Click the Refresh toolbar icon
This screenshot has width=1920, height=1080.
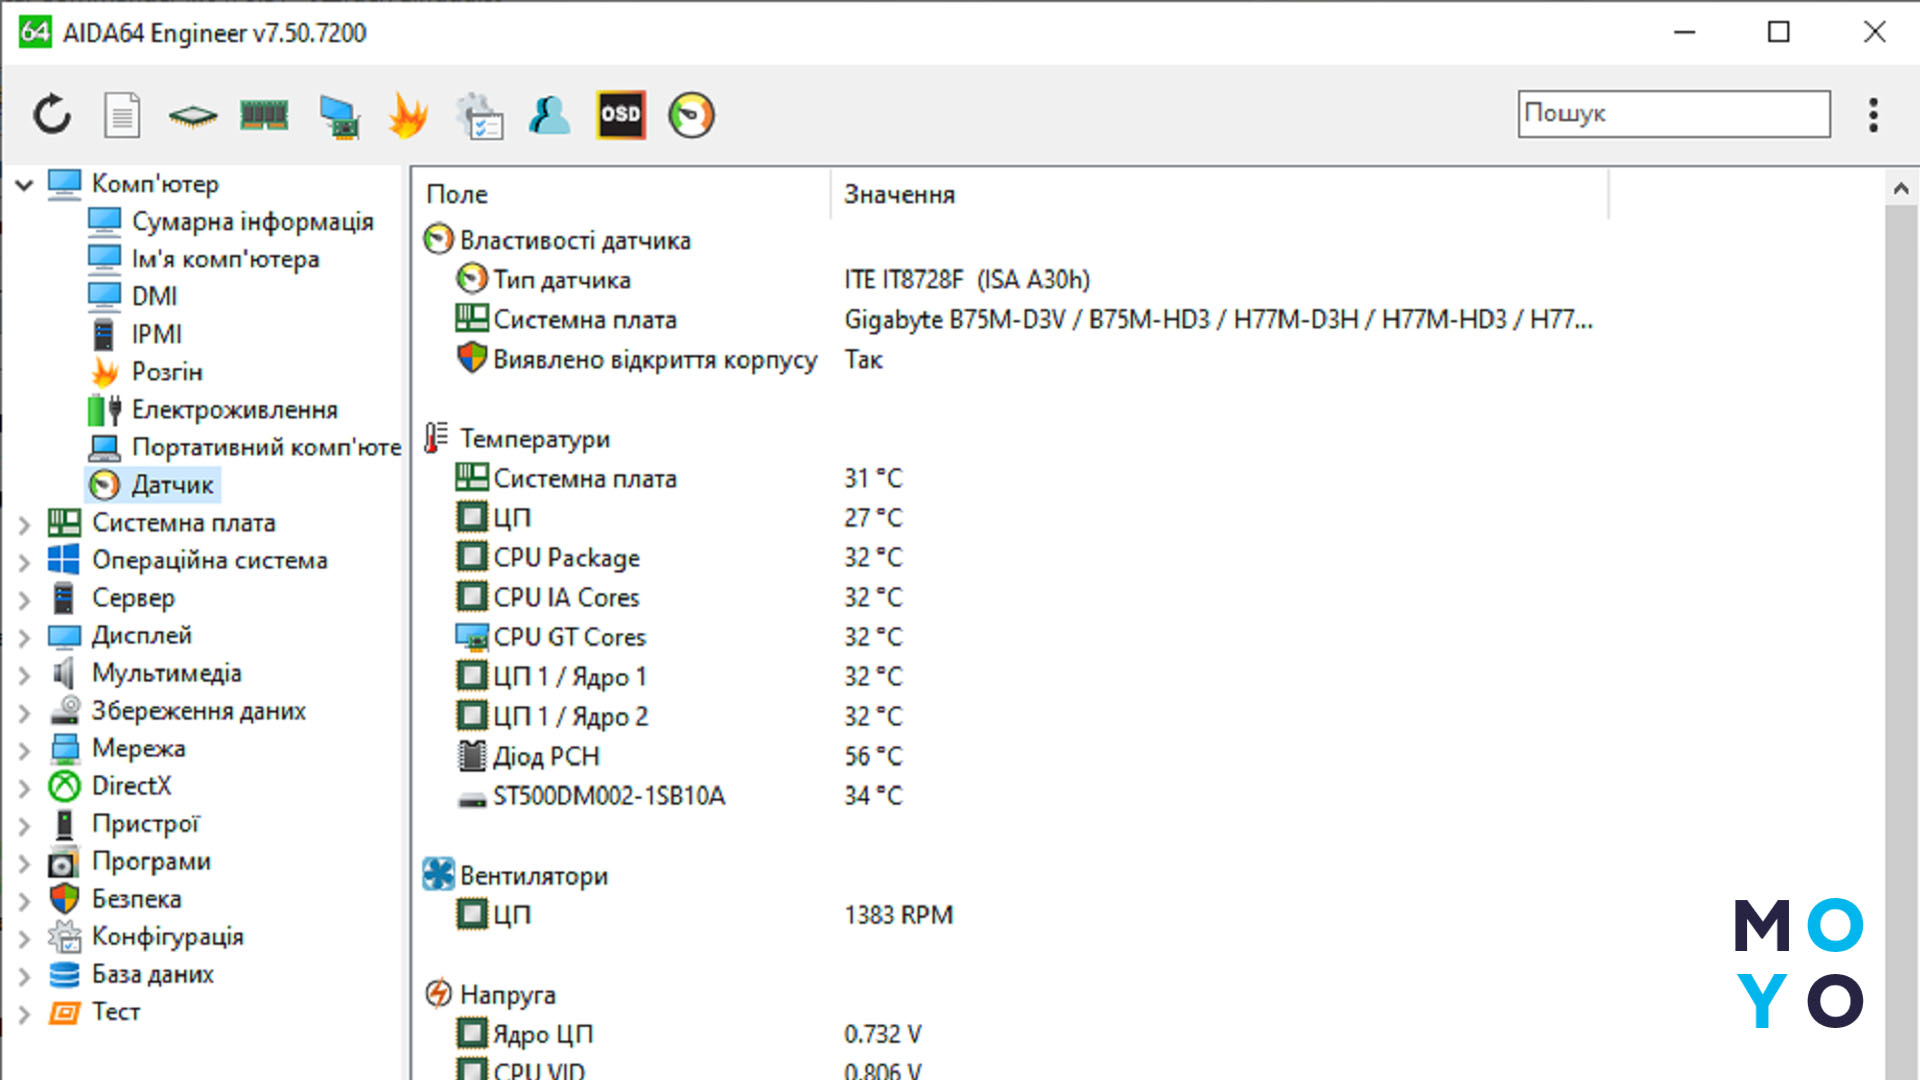[52, 115]
